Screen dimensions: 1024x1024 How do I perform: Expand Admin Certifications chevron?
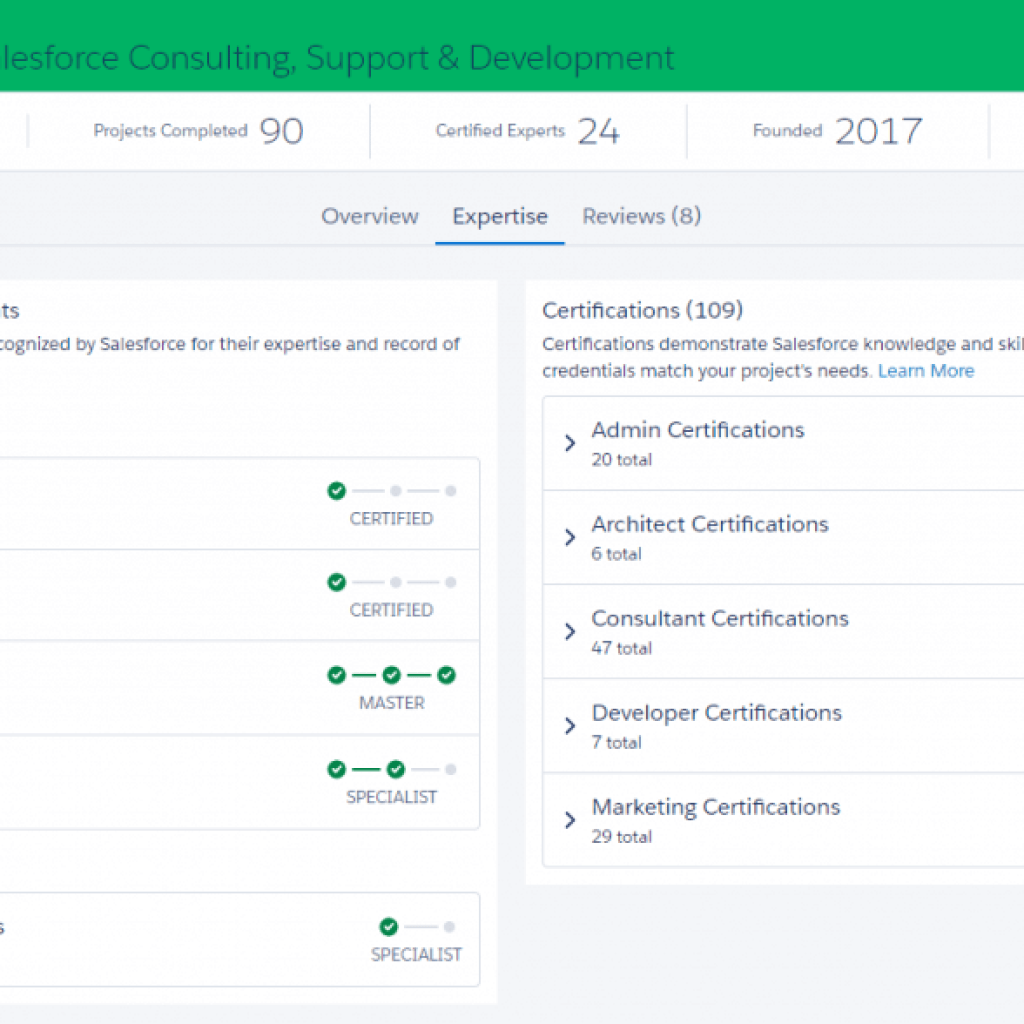click(570, 443)
